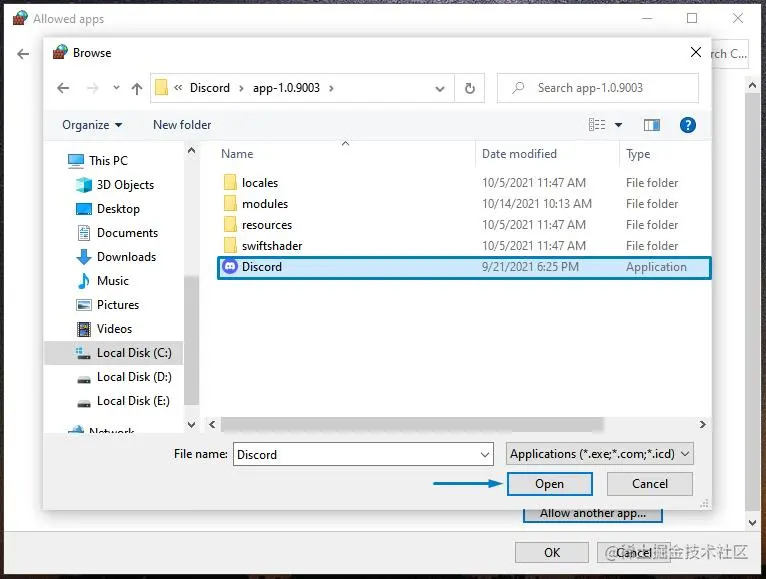
Task: Click the Allowed apps window scroll down arrow
Action: [752, 522]
